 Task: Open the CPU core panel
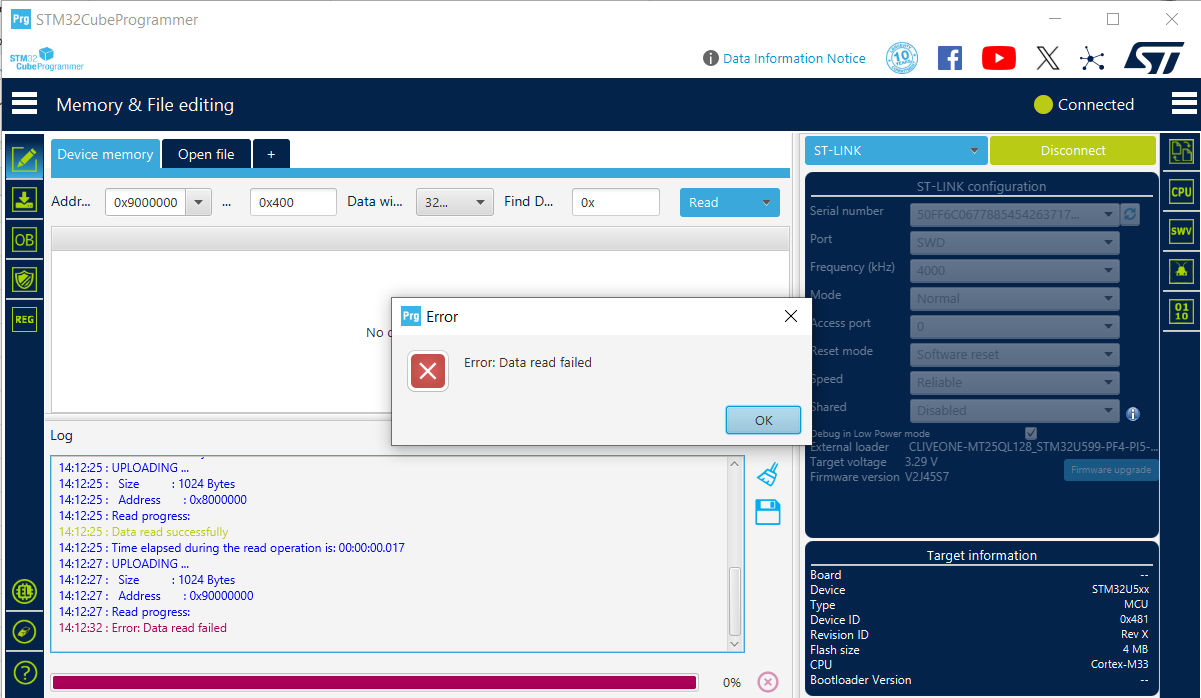pos(1181,190)
